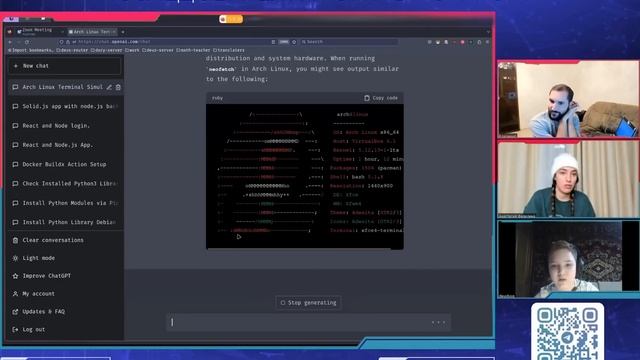
Task: Click the code block's horizontal scrollbar
Action: click(x=298, y=248)
